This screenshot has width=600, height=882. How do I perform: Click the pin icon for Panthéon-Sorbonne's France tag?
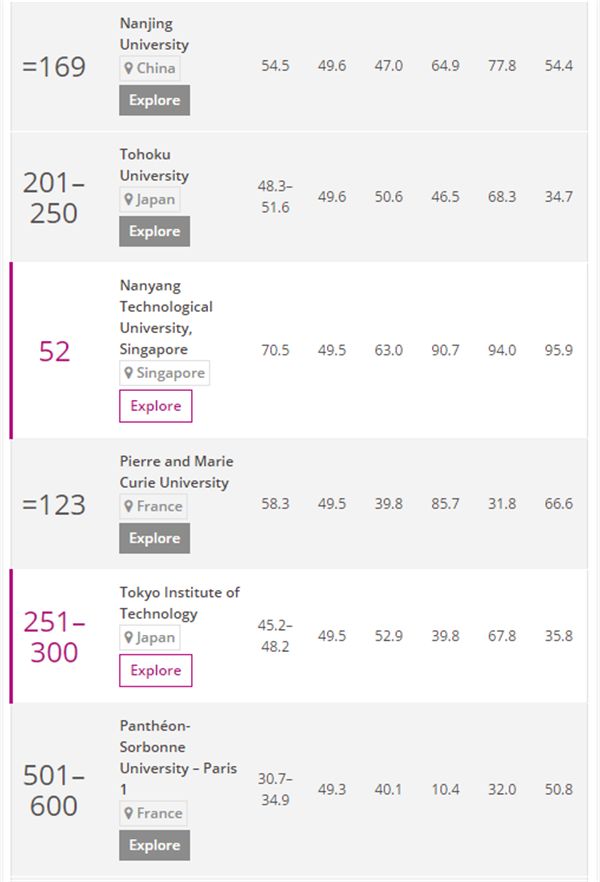[129, 813]
